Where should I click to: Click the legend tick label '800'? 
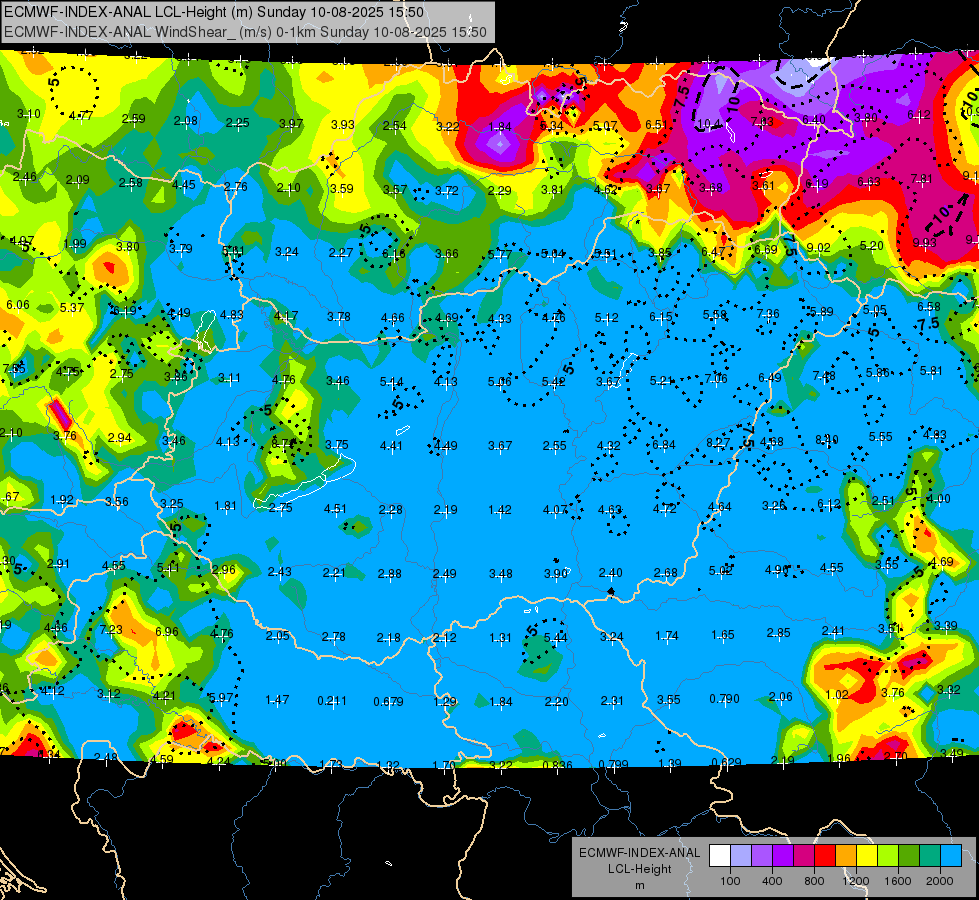814,881
